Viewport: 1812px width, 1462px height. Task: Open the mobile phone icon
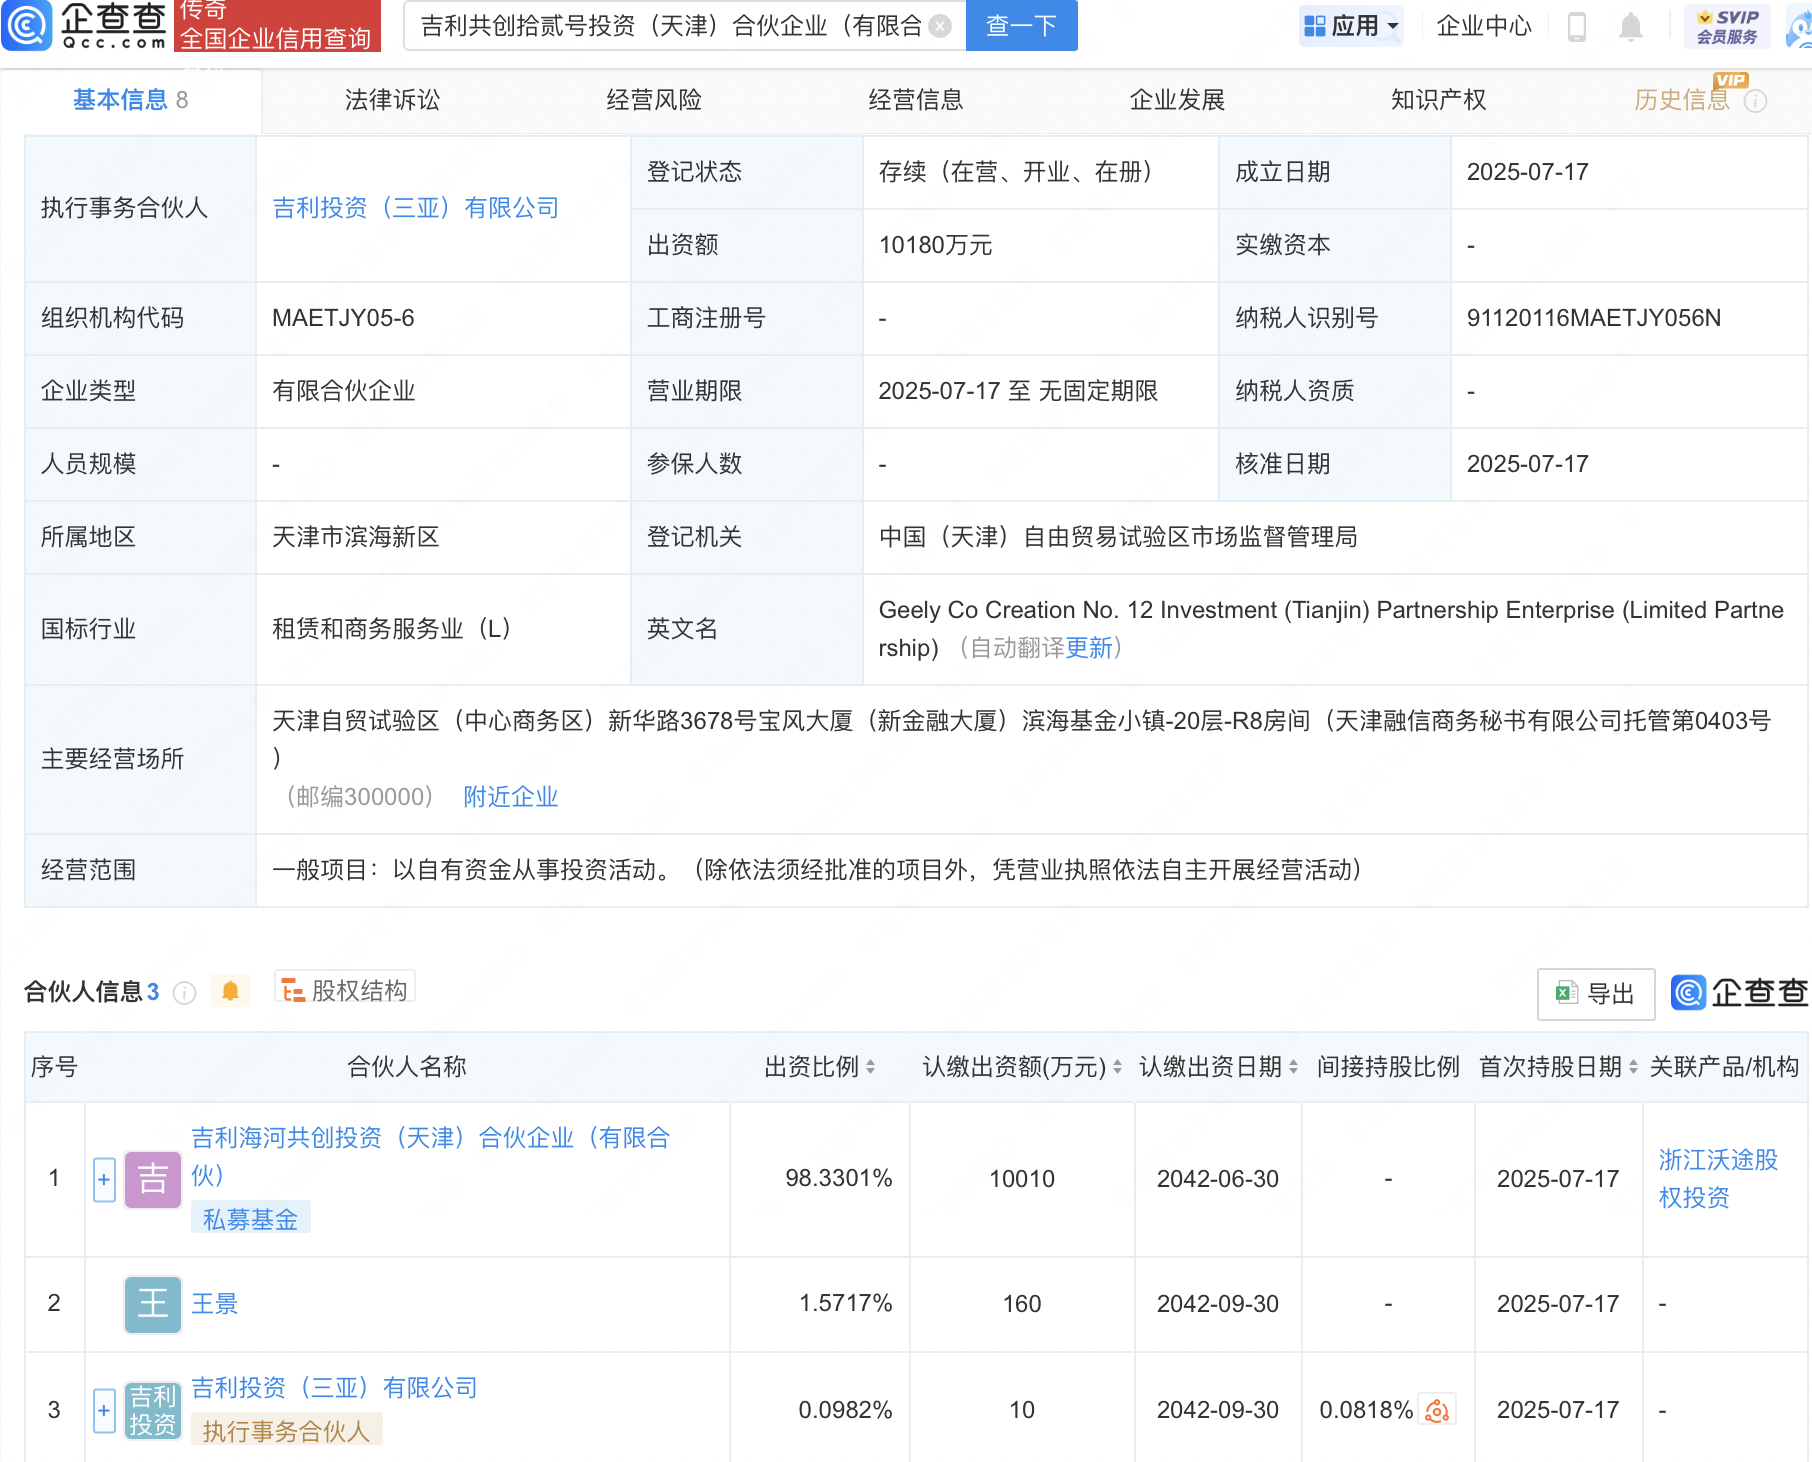1577,26
